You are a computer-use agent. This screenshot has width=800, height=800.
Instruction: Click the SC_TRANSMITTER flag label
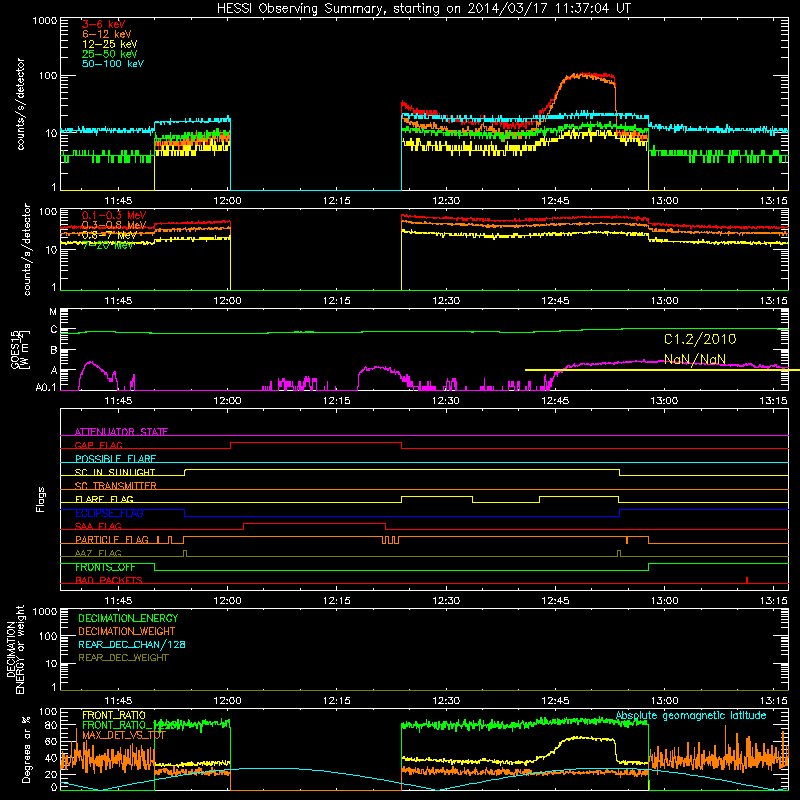(116, 486)
